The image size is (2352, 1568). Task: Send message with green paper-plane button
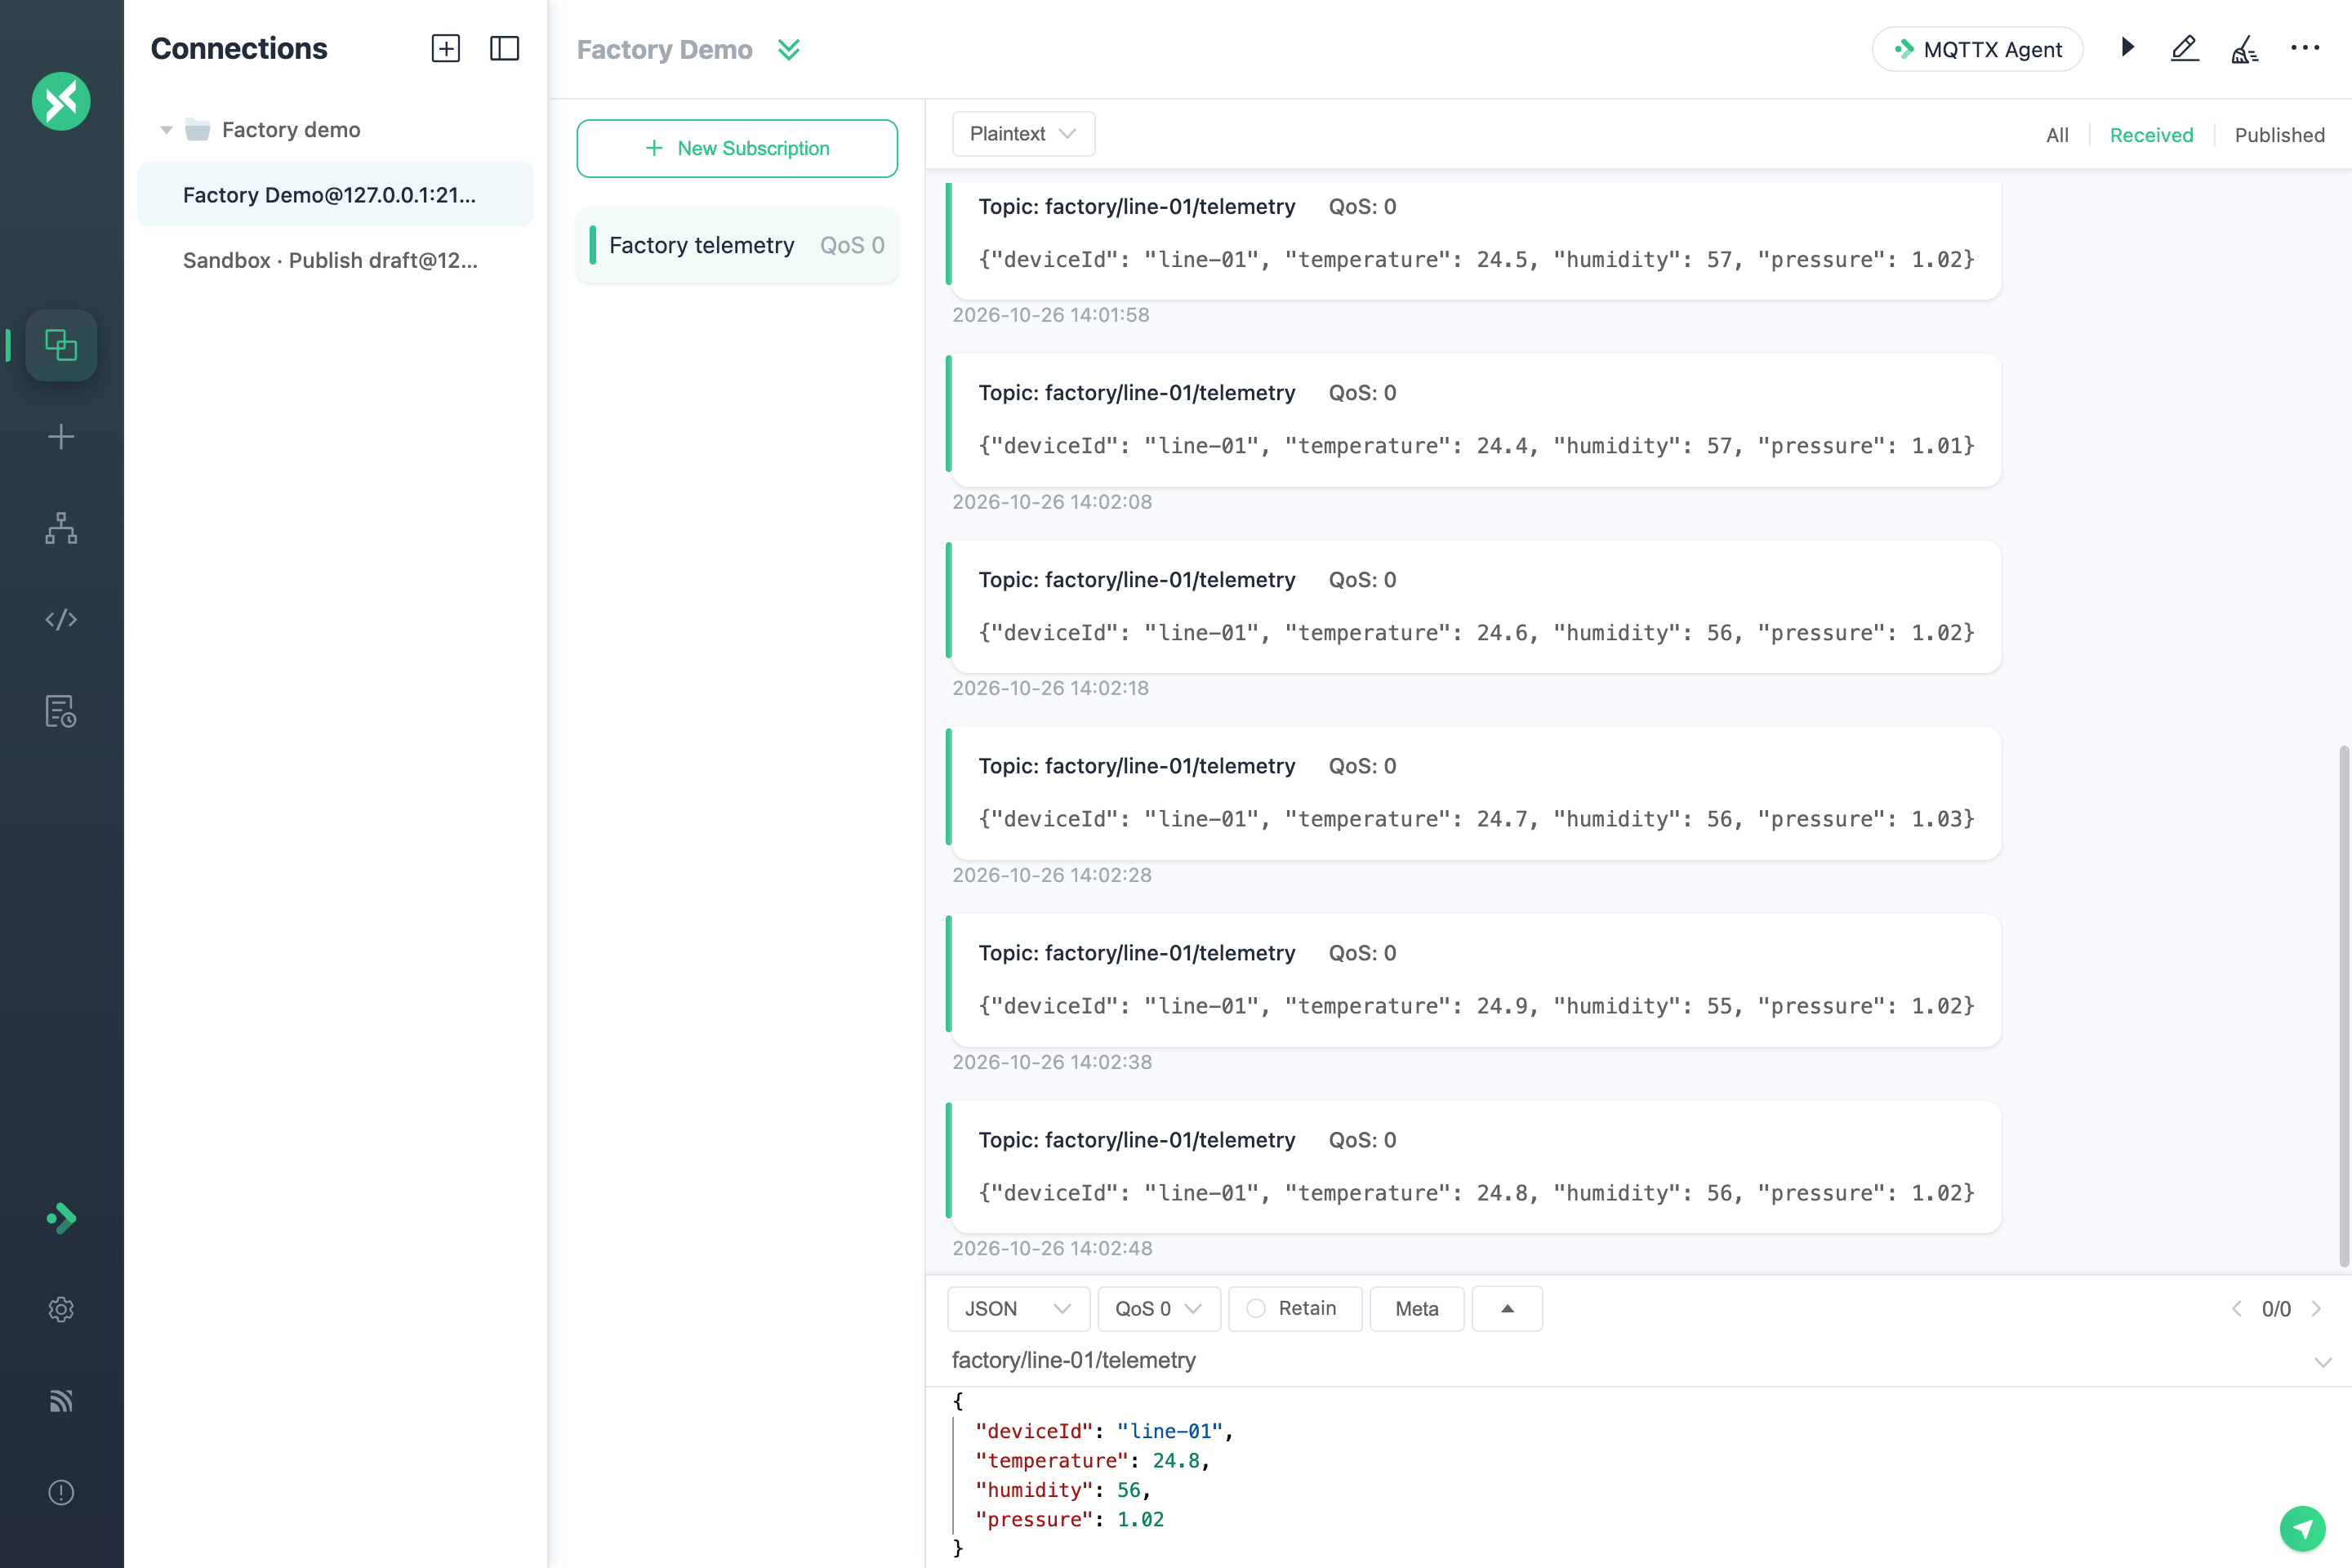(2302, 1528)
